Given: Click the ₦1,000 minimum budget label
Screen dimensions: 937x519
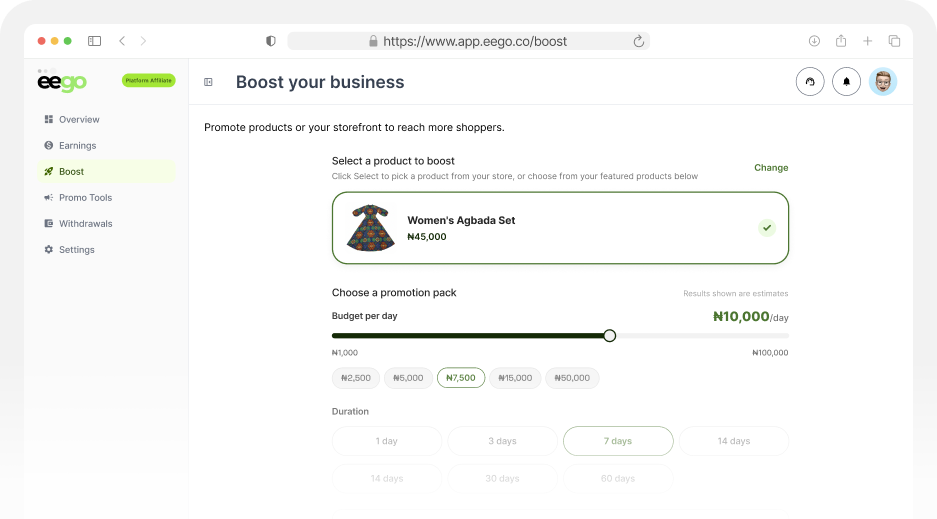Looking at the screenshot, I should click(345, 353).
